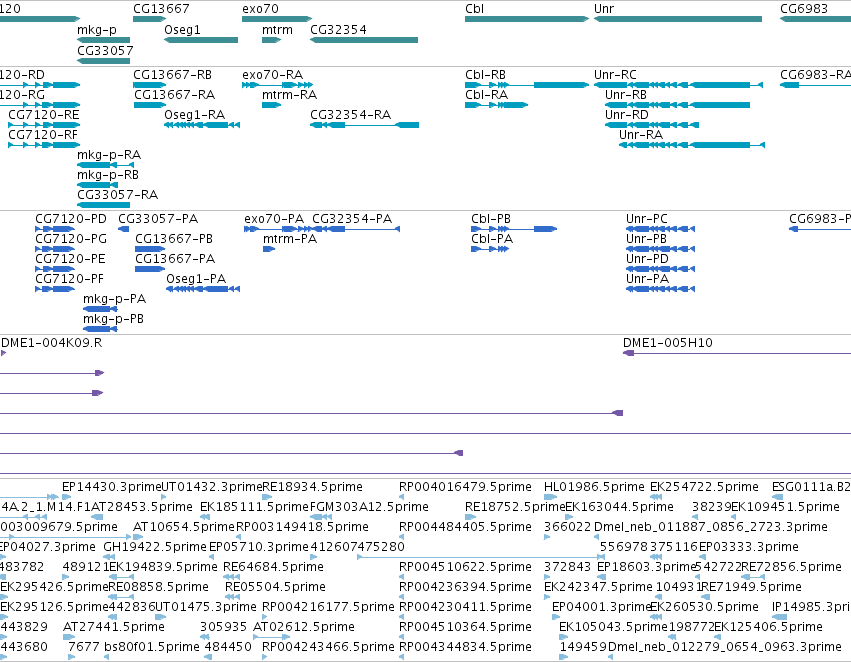Click protein Oseg1-PA
851x662 pixels.
196,279
